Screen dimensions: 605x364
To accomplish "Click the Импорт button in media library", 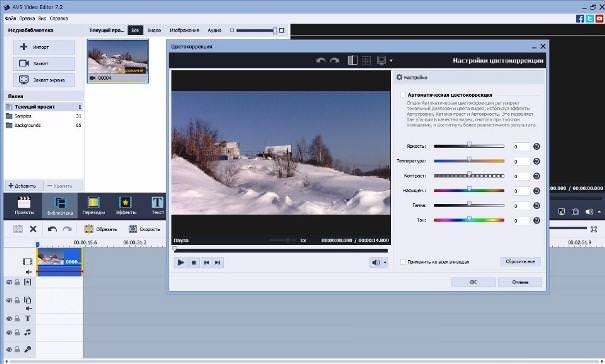I will click(x=44, y=47).
